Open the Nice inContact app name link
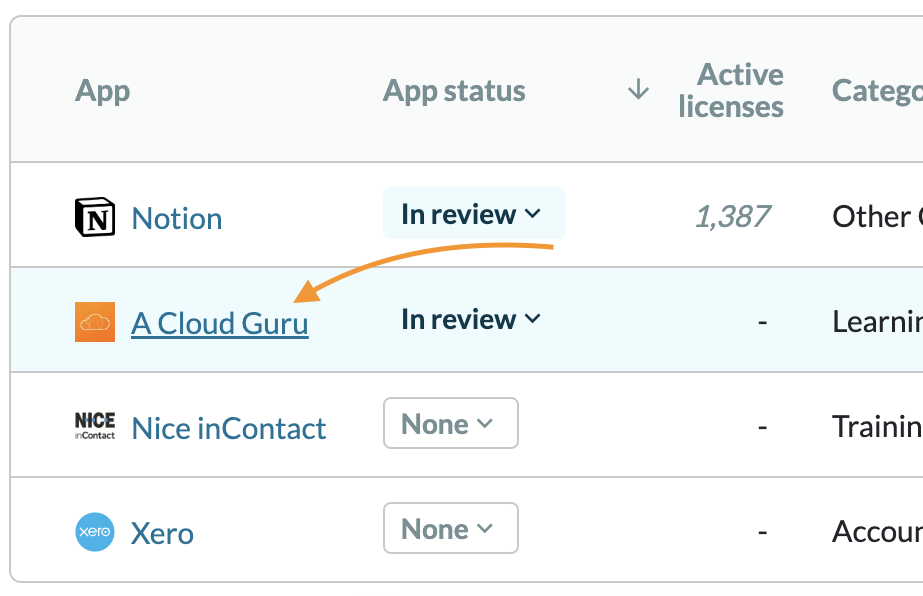This screenshot has width=923, height=596. [x=229, y=429]
